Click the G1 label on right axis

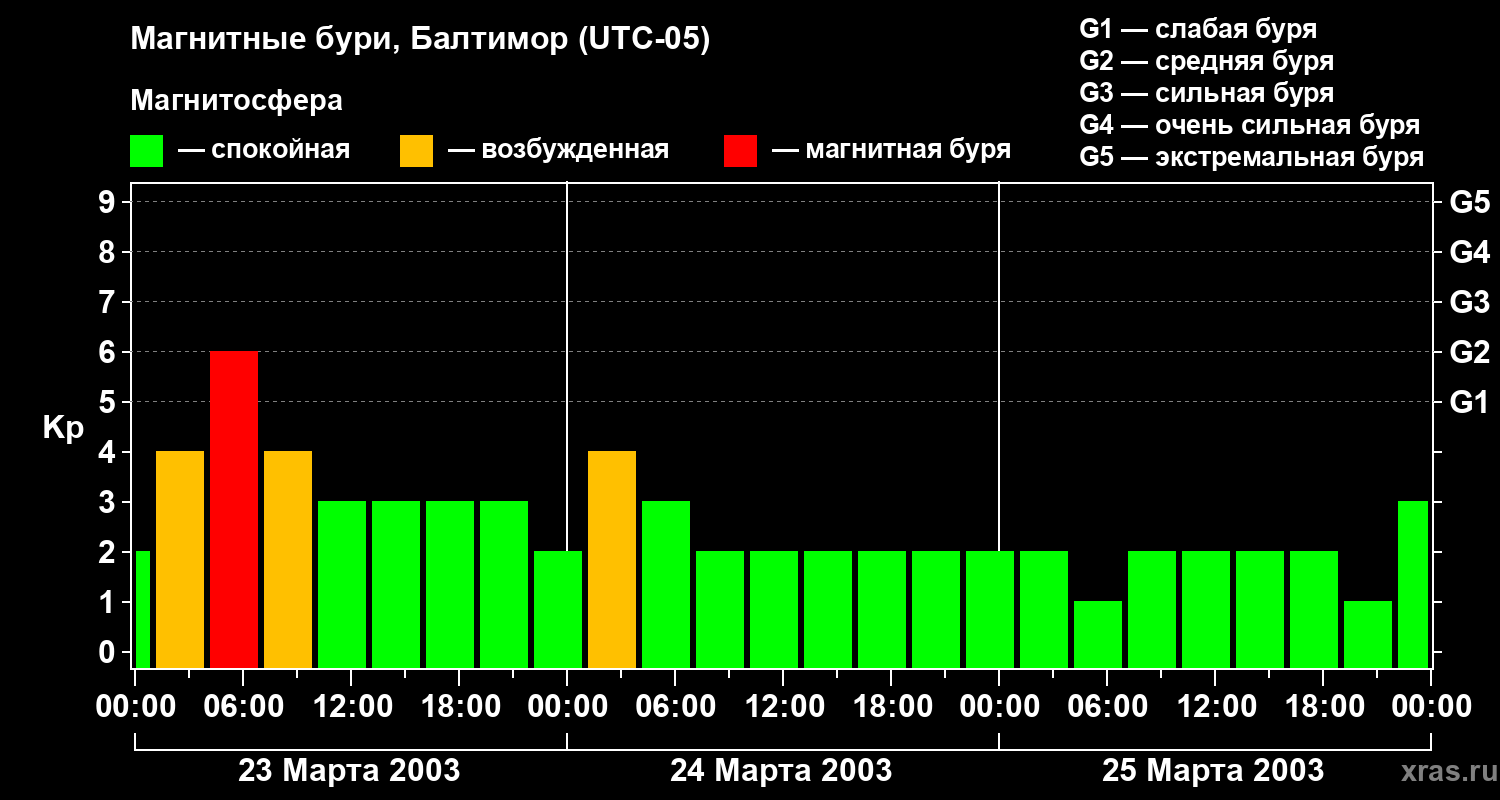pos(1469,403)
